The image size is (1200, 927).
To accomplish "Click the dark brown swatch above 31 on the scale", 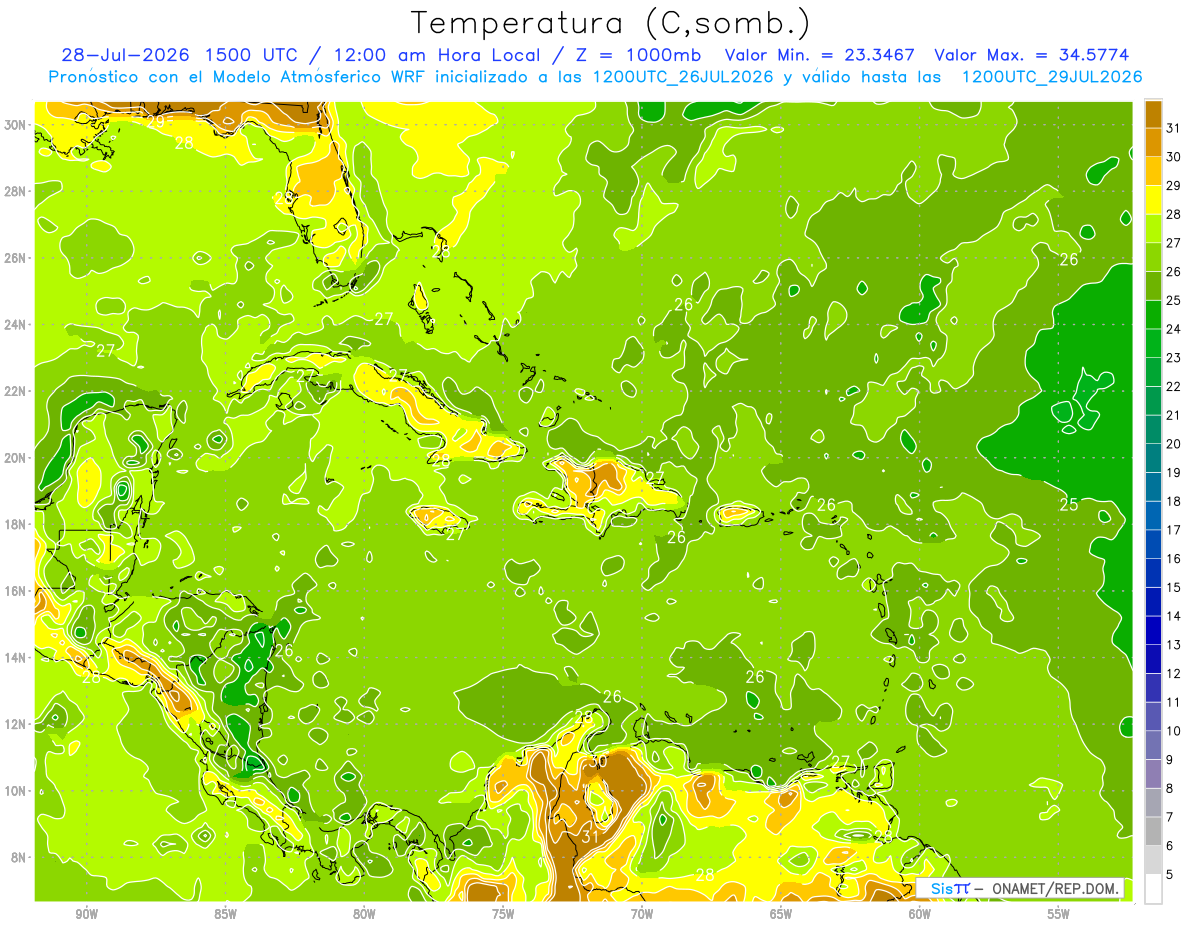I will pyautogui.click(x=1153, y=114).
